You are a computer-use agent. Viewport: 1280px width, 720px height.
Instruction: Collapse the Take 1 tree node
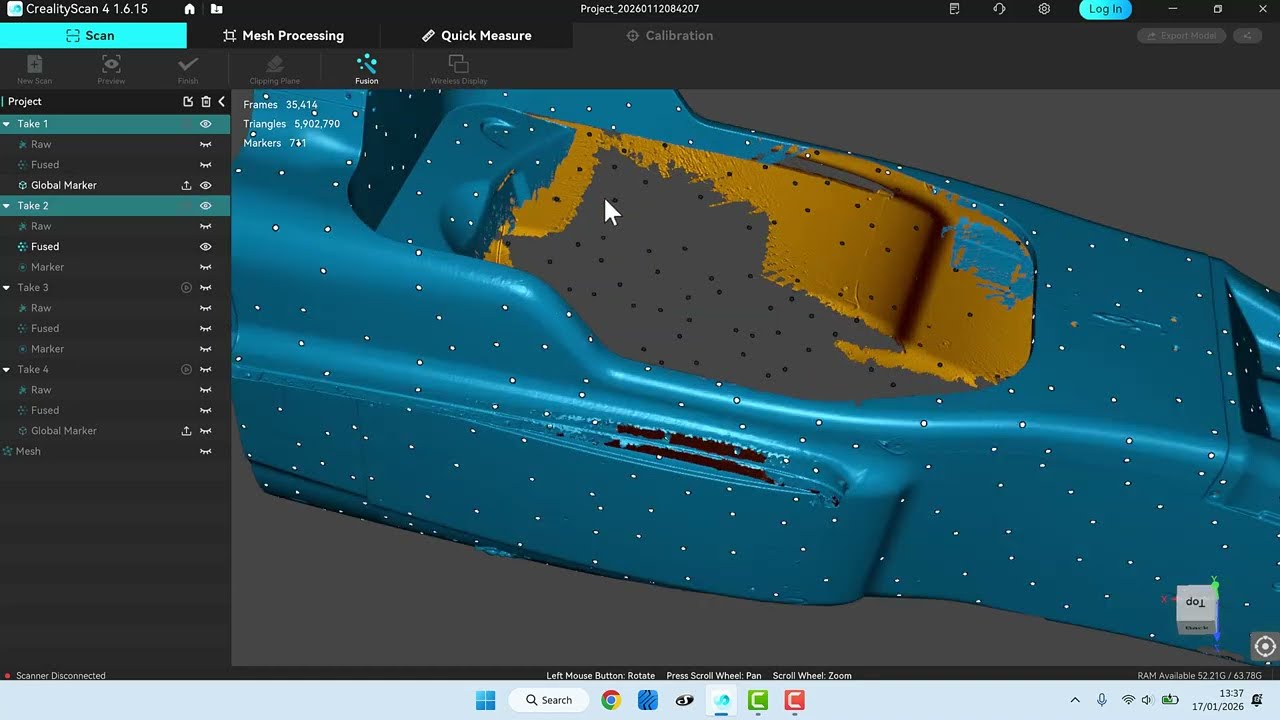(7, 124)
